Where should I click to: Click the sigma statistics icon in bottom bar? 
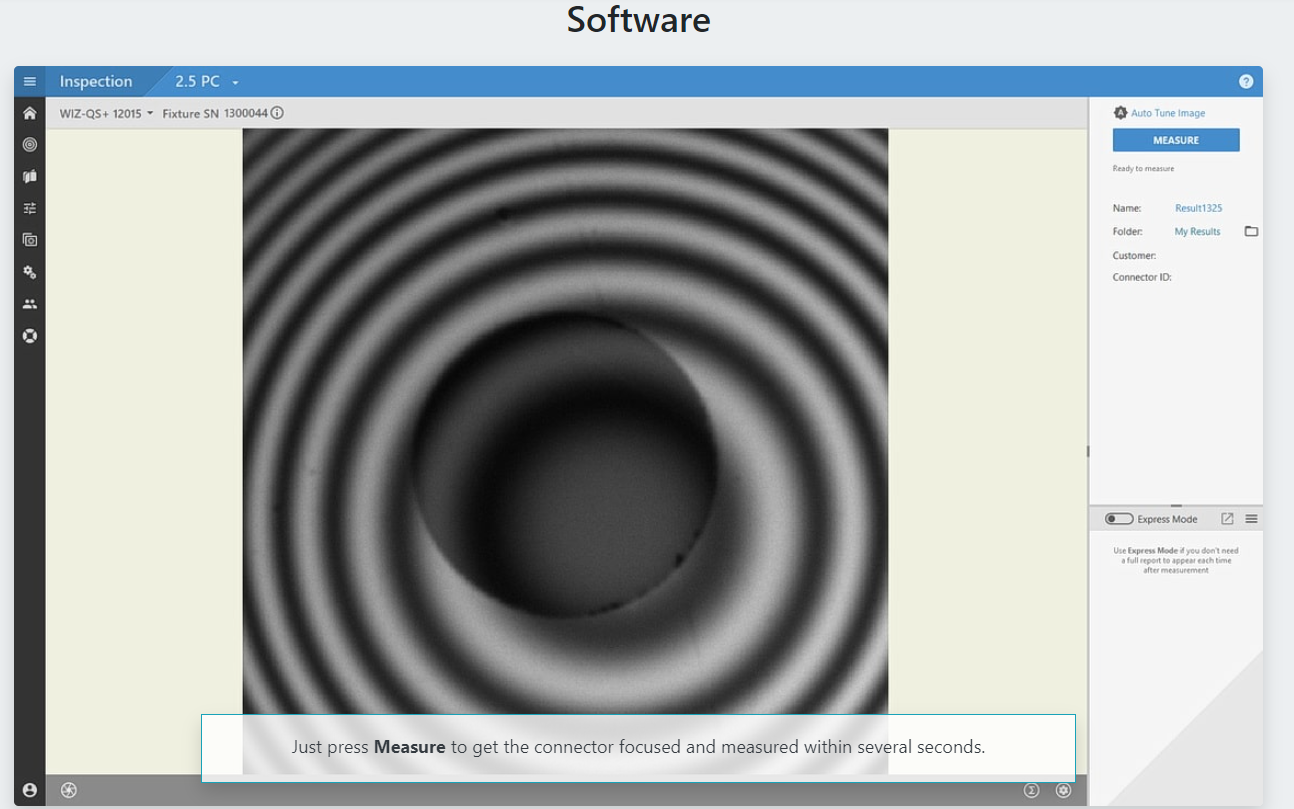1031,790
